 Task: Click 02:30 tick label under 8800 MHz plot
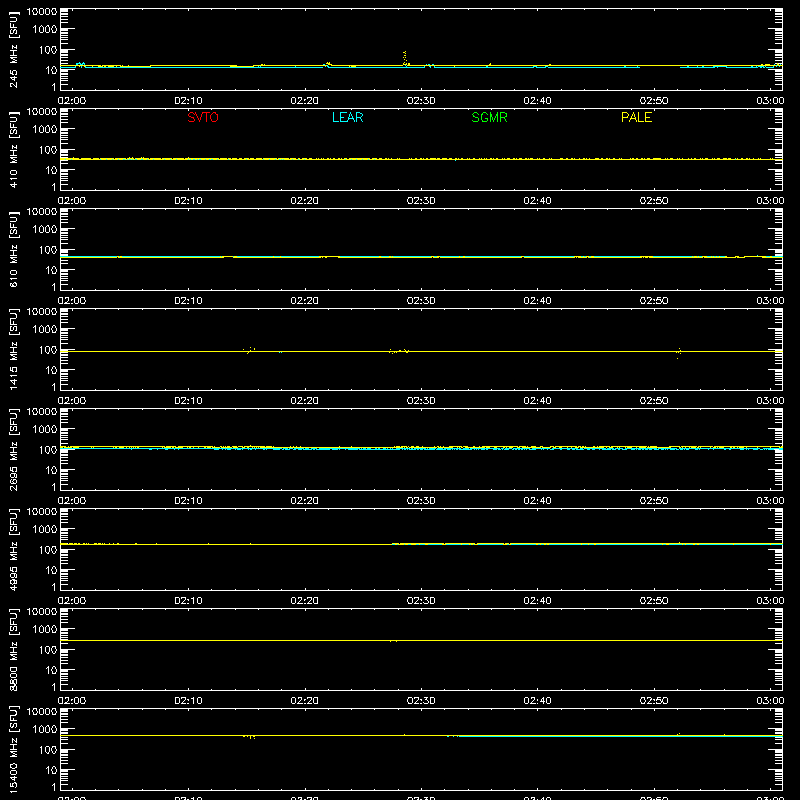(x=421, y=701)
